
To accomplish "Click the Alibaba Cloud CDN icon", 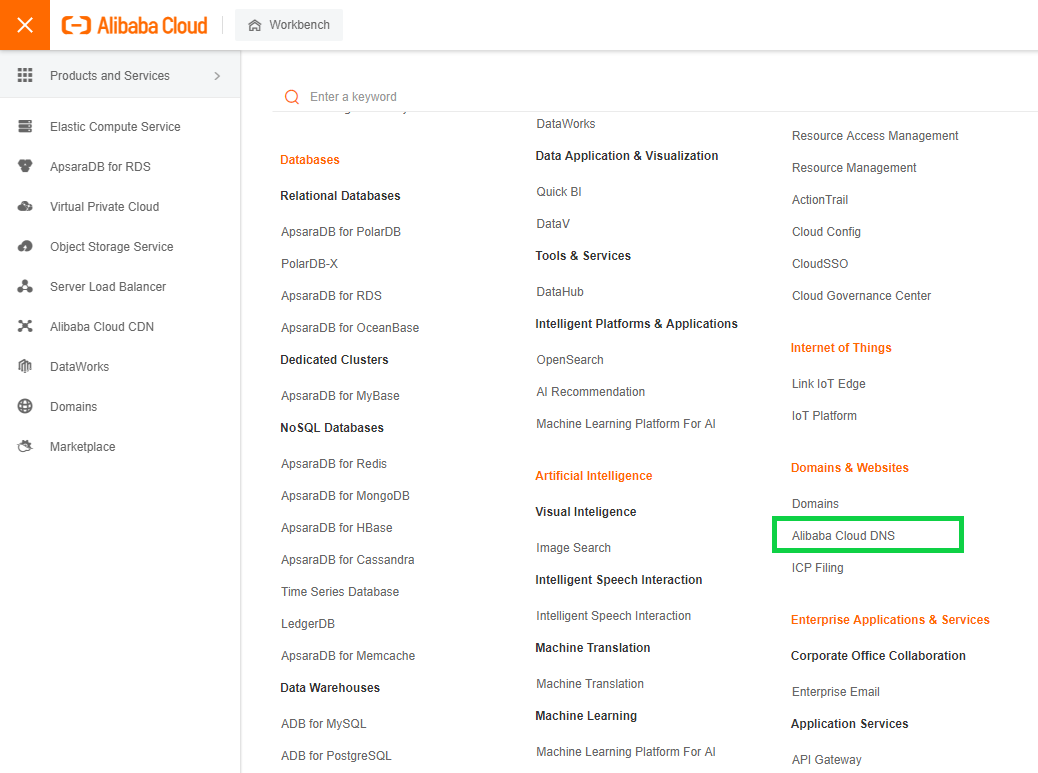I will (26, 327).
